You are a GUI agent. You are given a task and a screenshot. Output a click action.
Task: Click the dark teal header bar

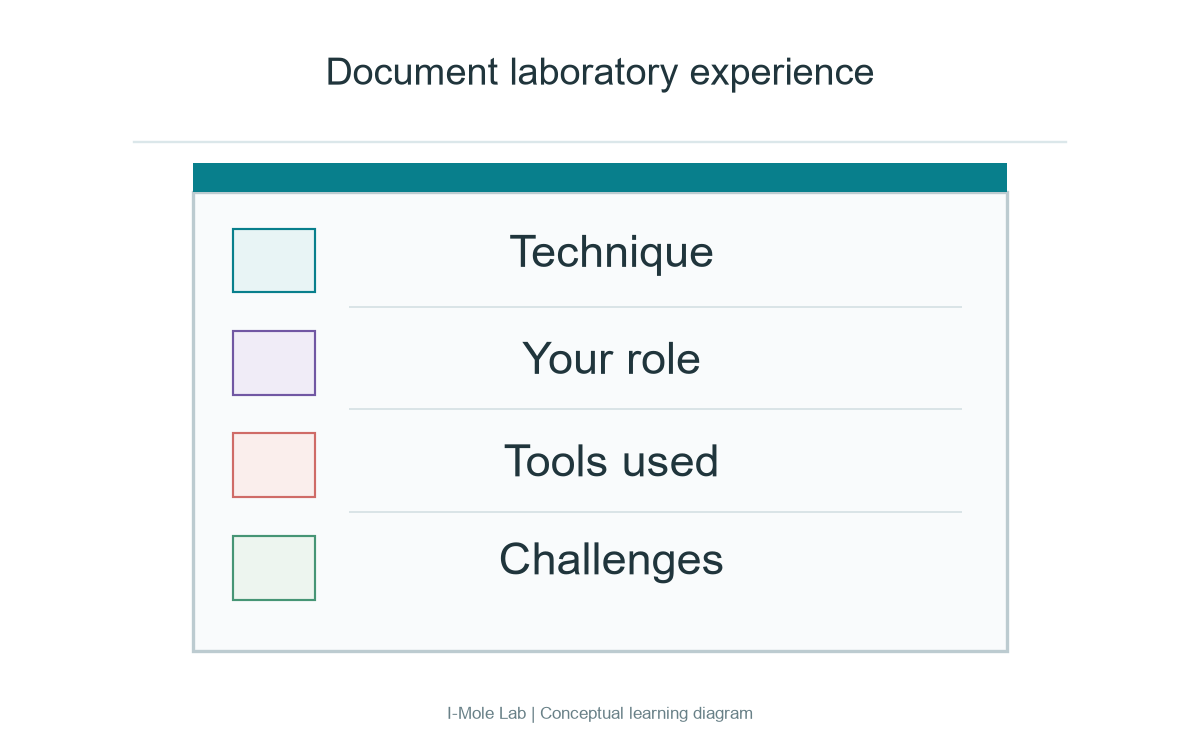point(600,177)
